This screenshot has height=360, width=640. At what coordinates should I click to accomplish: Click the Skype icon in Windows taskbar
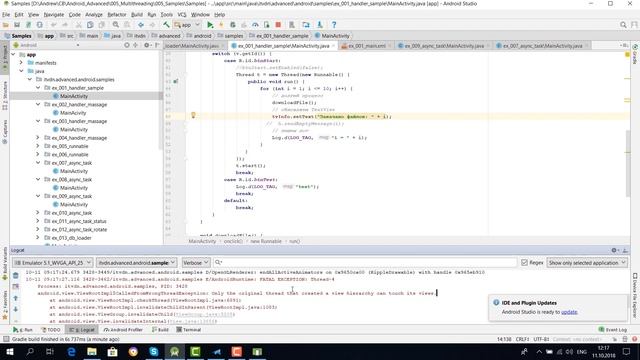click(153, 351)
